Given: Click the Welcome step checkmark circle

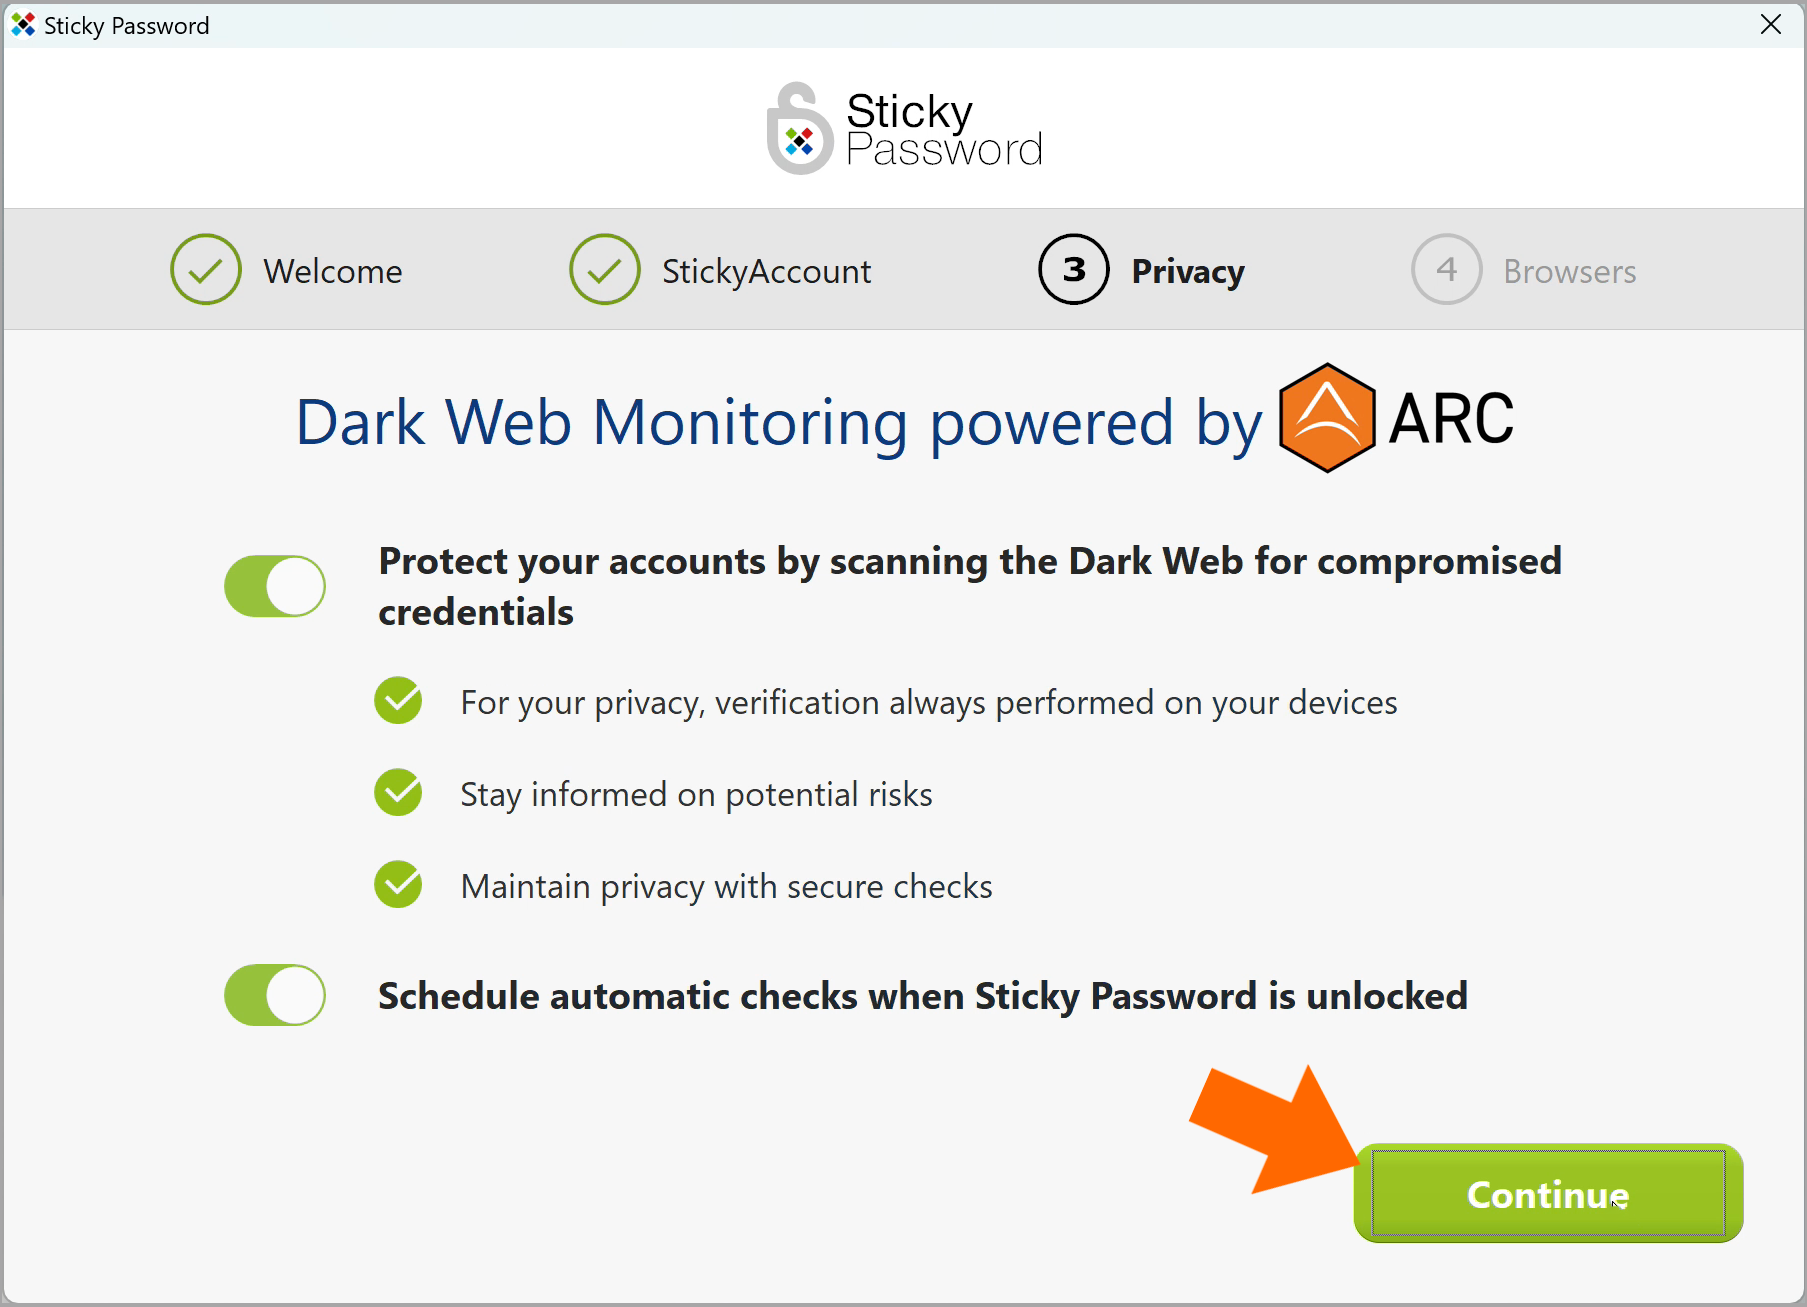Looking at the screenshot, I should (x=206, y=269).
